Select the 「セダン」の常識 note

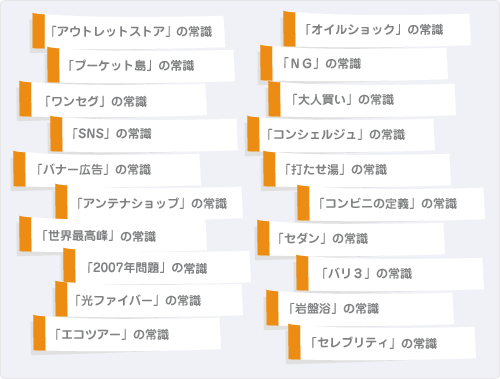click(x=351, y=238)
